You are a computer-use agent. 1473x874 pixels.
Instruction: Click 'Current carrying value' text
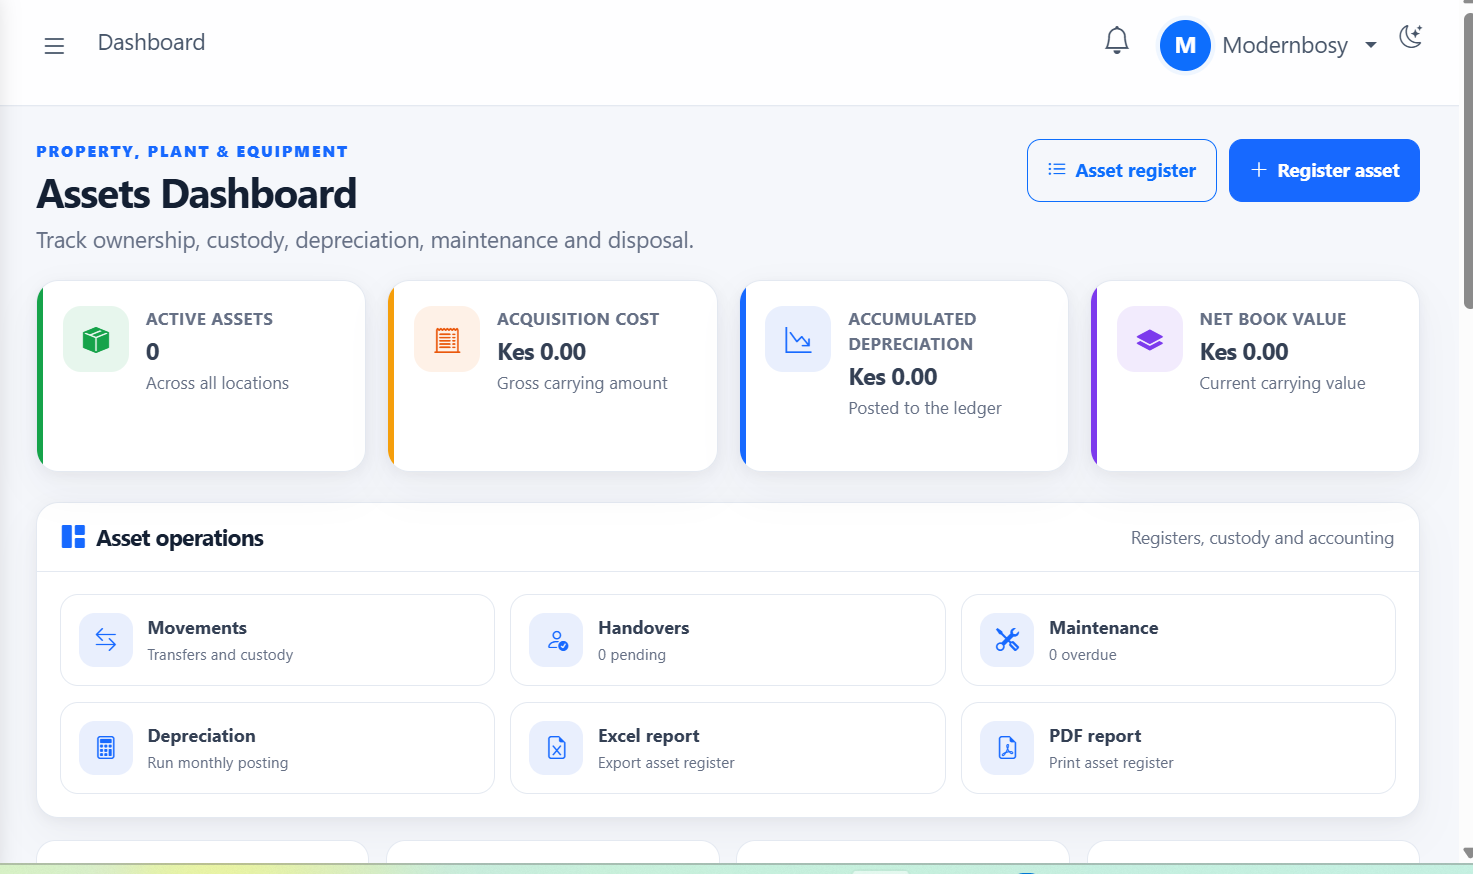coord(1282,383)
